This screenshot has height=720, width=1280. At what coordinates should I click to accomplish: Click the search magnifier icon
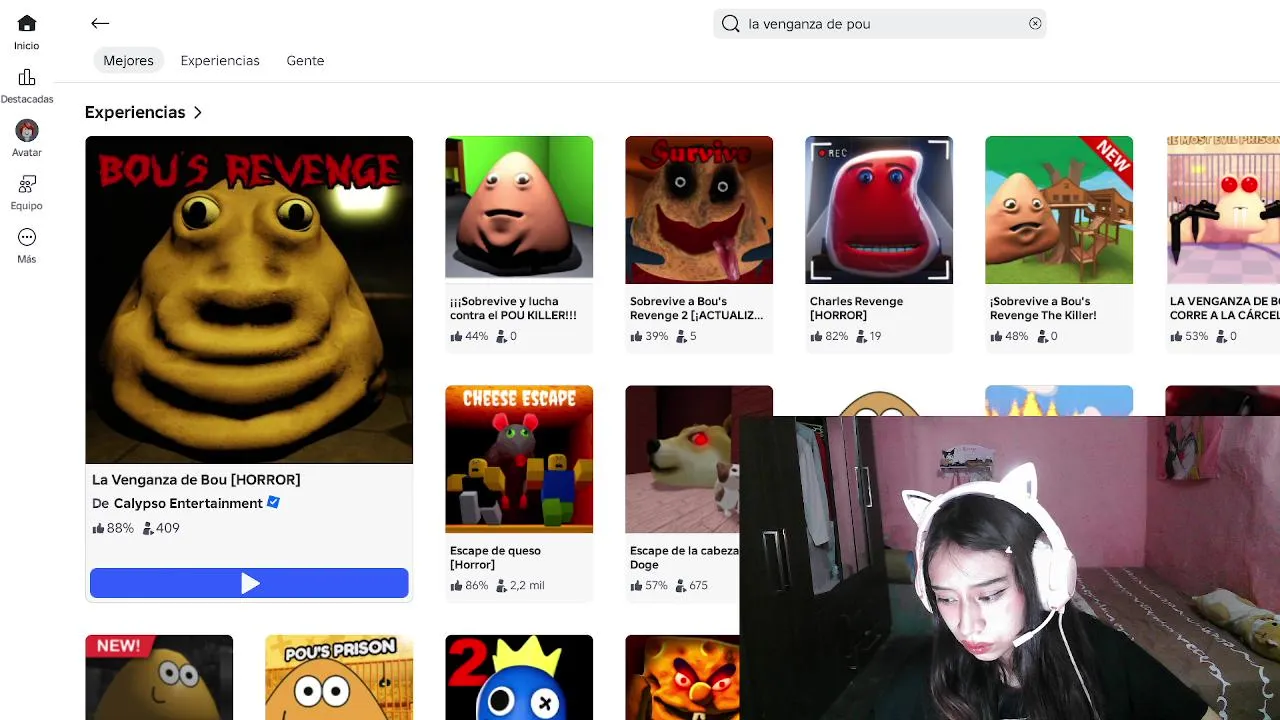tap(731, 24)
